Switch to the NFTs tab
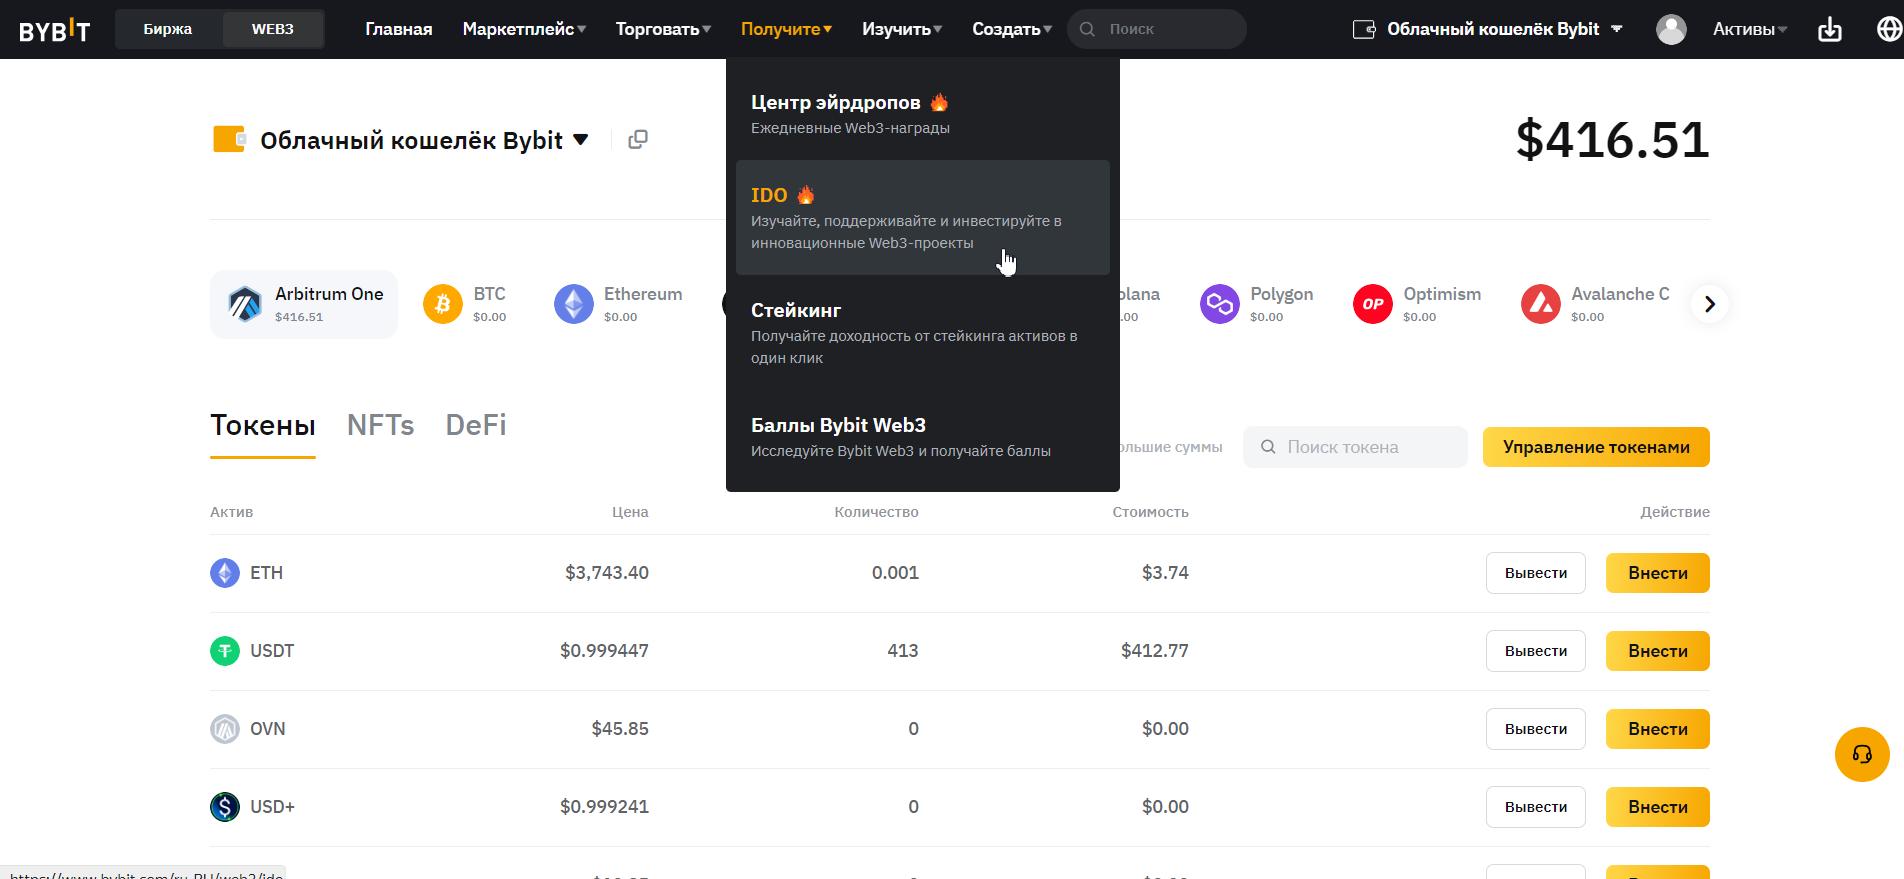1904x879 pixels. (381, 426)
